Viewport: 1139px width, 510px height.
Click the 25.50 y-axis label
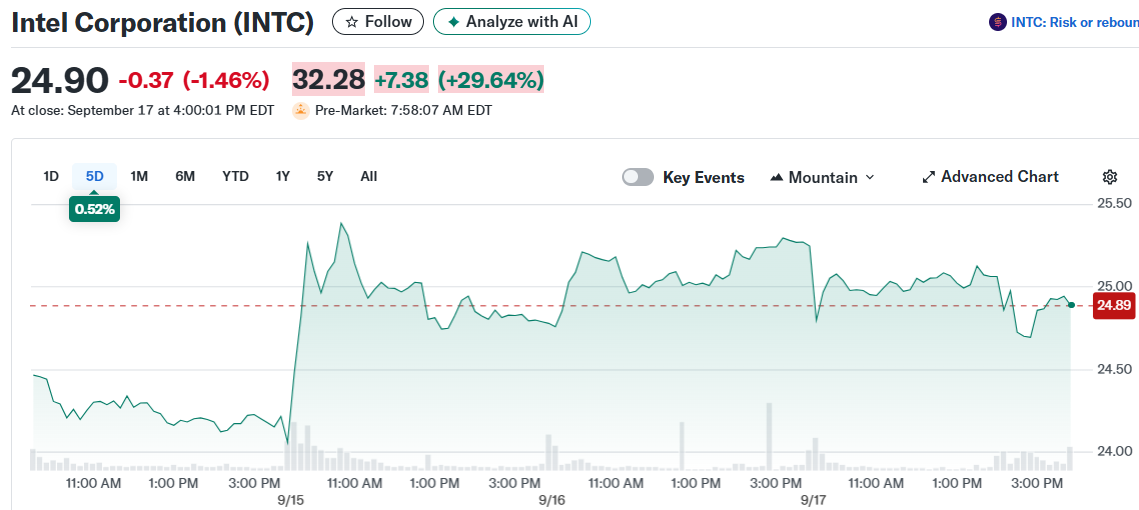[1114, 202]
